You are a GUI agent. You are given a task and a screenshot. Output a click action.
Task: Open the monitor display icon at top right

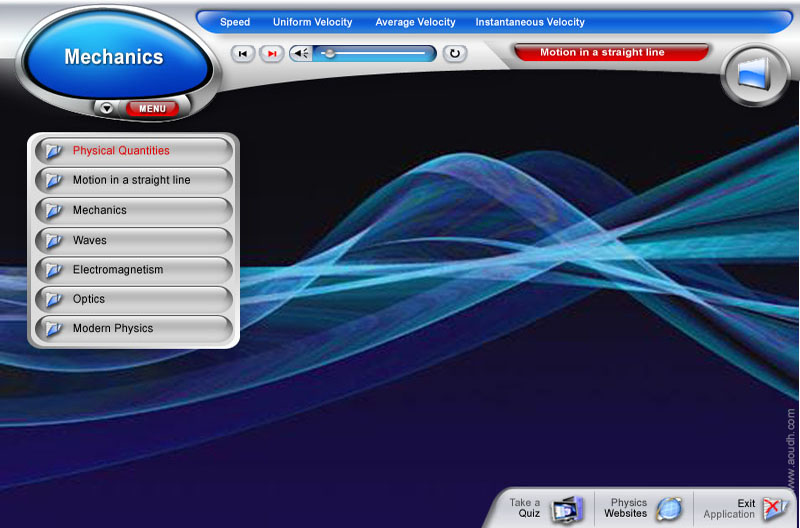coord(755,75)
